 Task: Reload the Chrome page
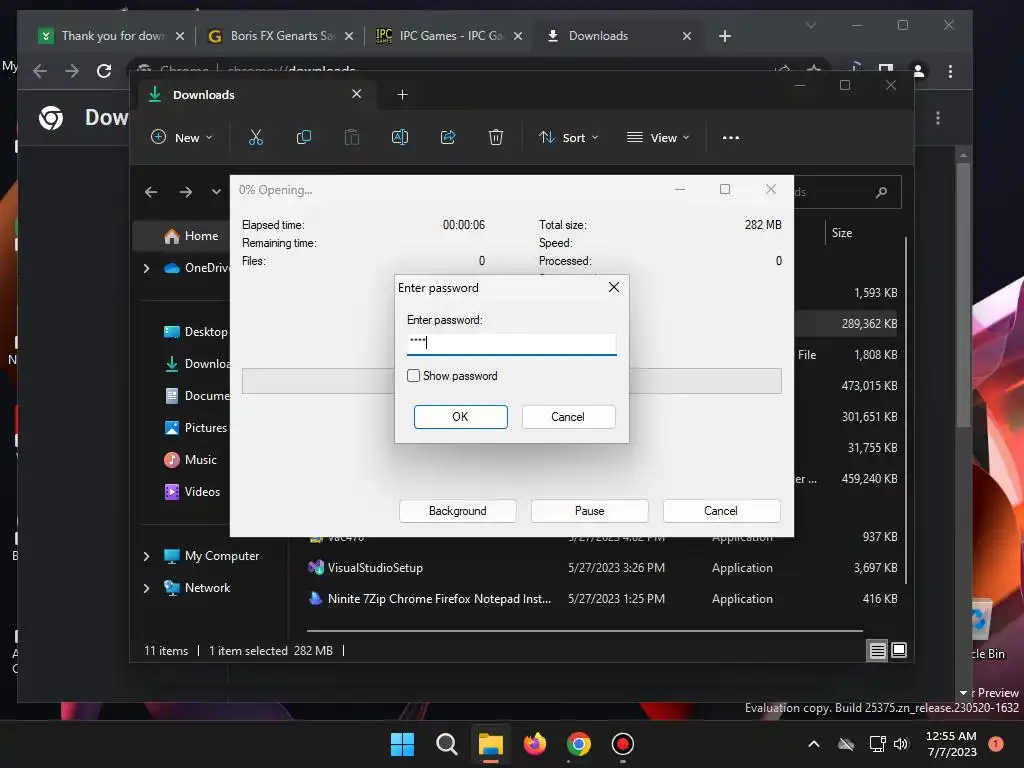[x=104, y=71]
